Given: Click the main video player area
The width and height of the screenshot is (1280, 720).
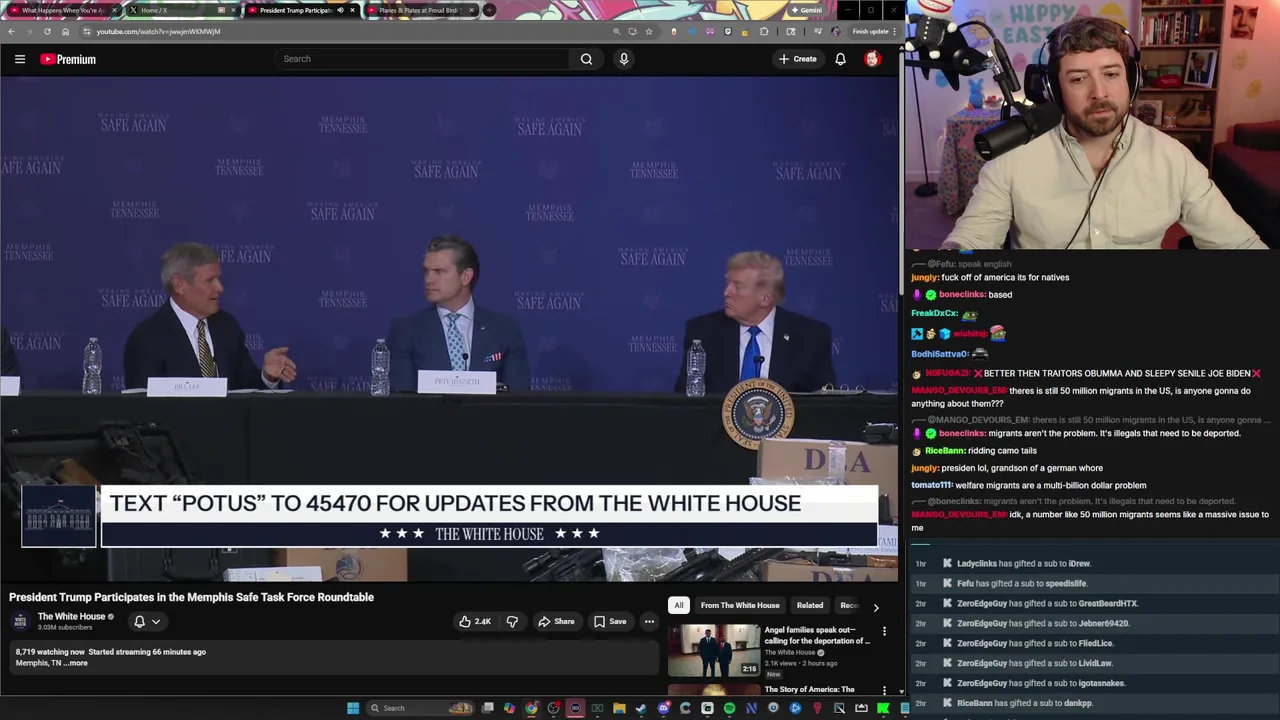Looking at the screenshot, I should (x=449, y=330).
